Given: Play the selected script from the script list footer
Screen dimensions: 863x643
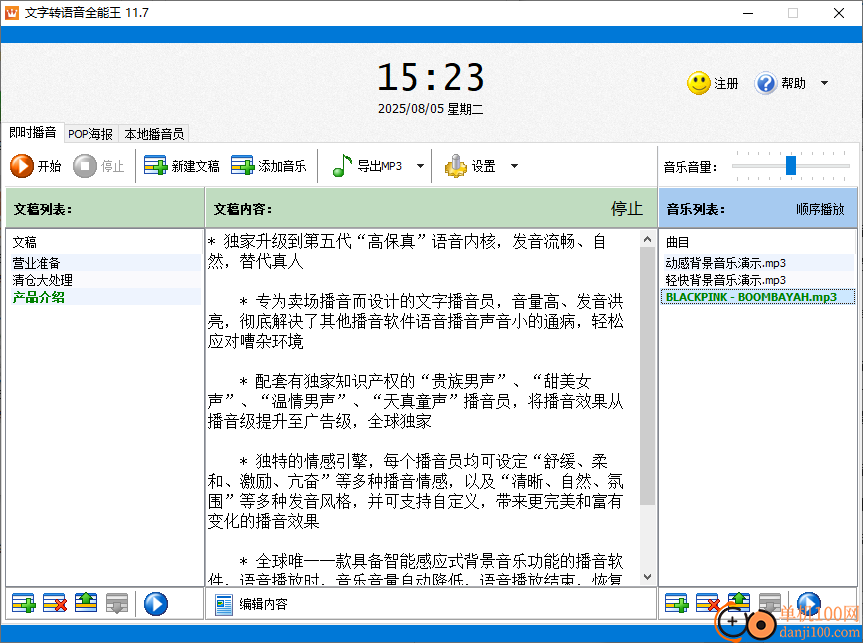Looking at the screenshot, I should [156, 603].
